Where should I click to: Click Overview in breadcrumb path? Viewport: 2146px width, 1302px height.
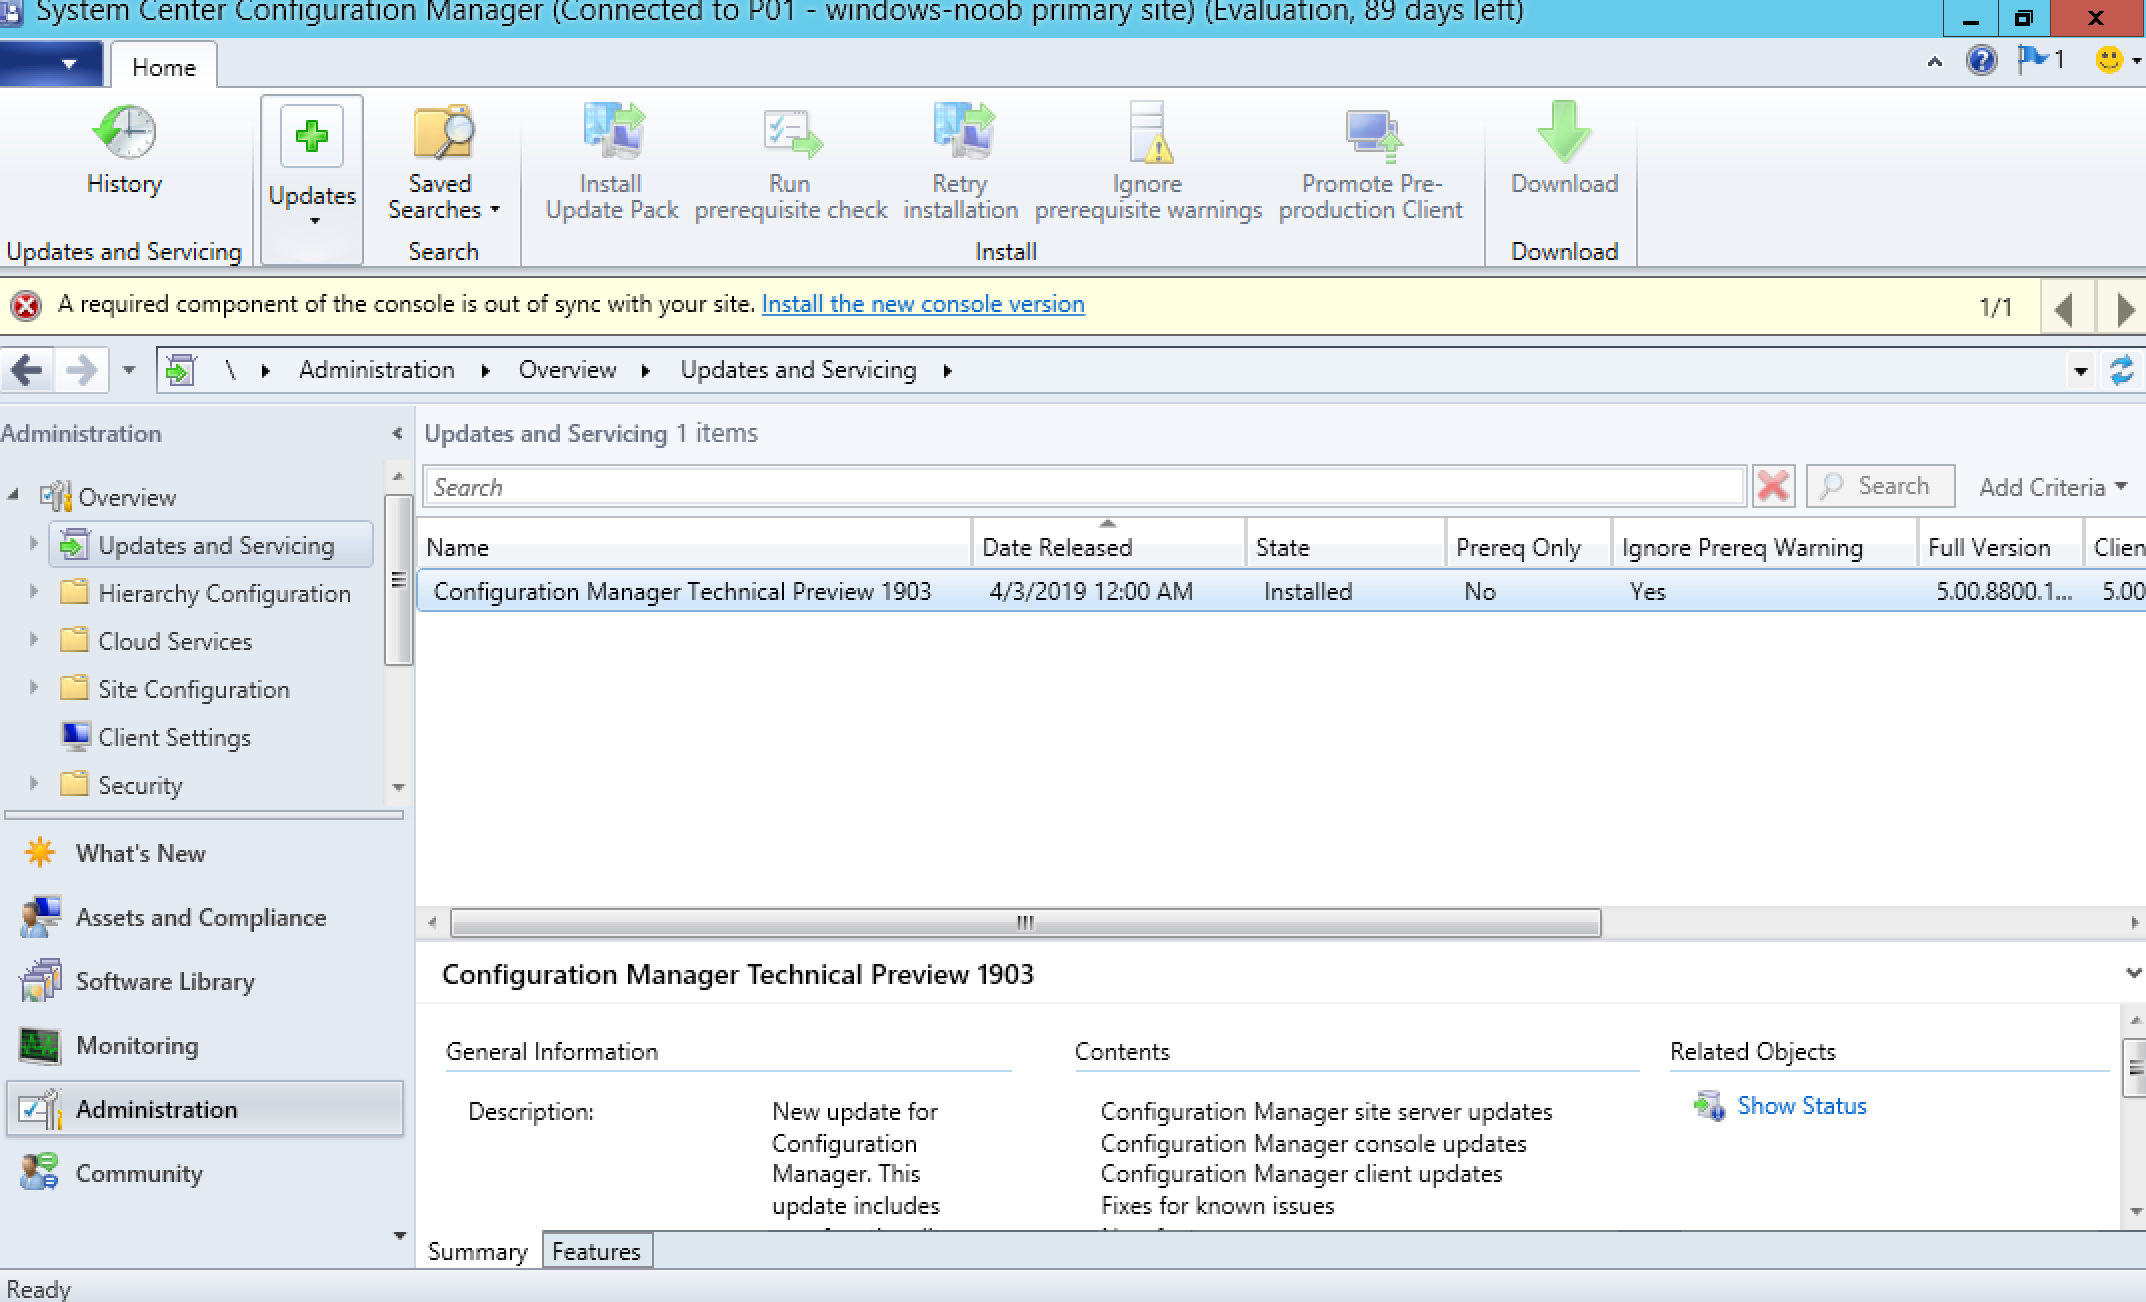[x=567, y=370]
